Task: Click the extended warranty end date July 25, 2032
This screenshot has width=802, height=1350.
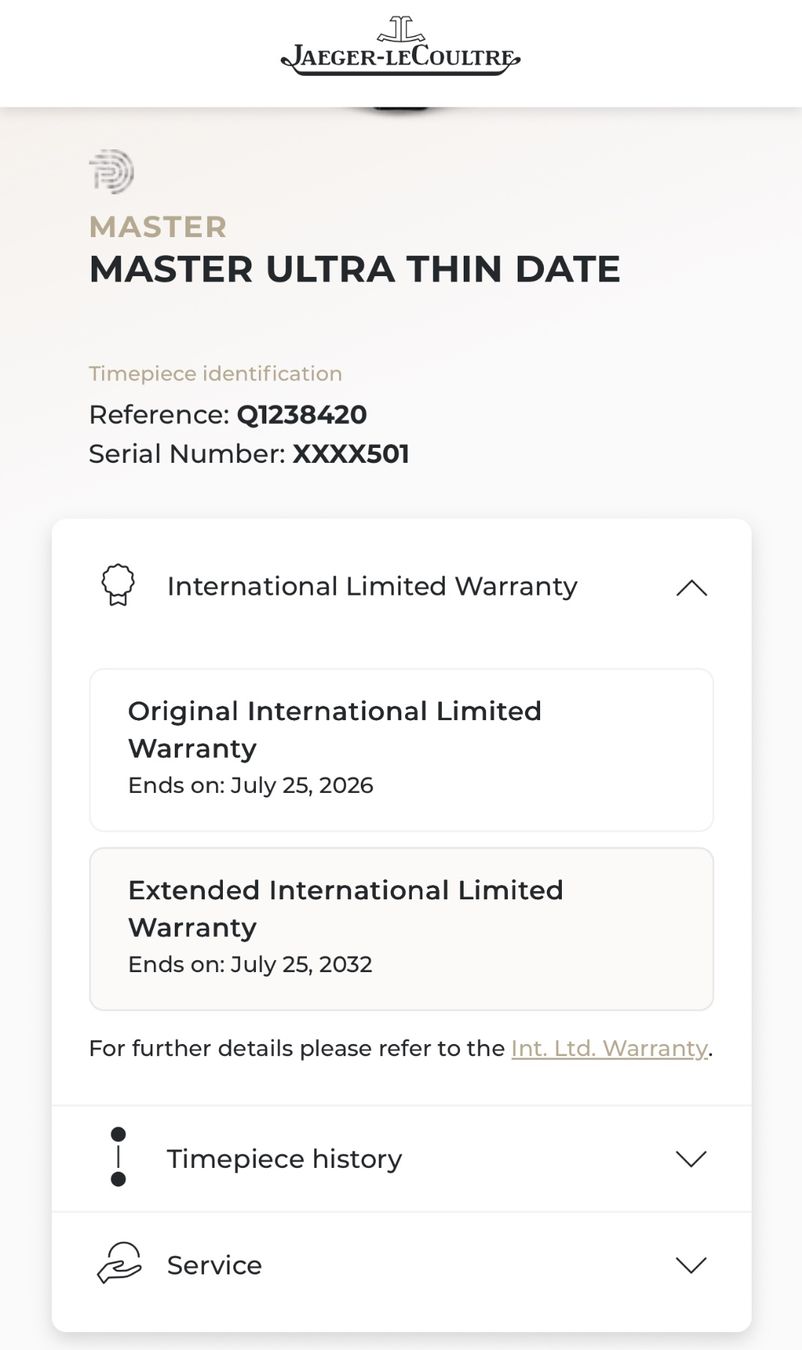Action: 301,965
